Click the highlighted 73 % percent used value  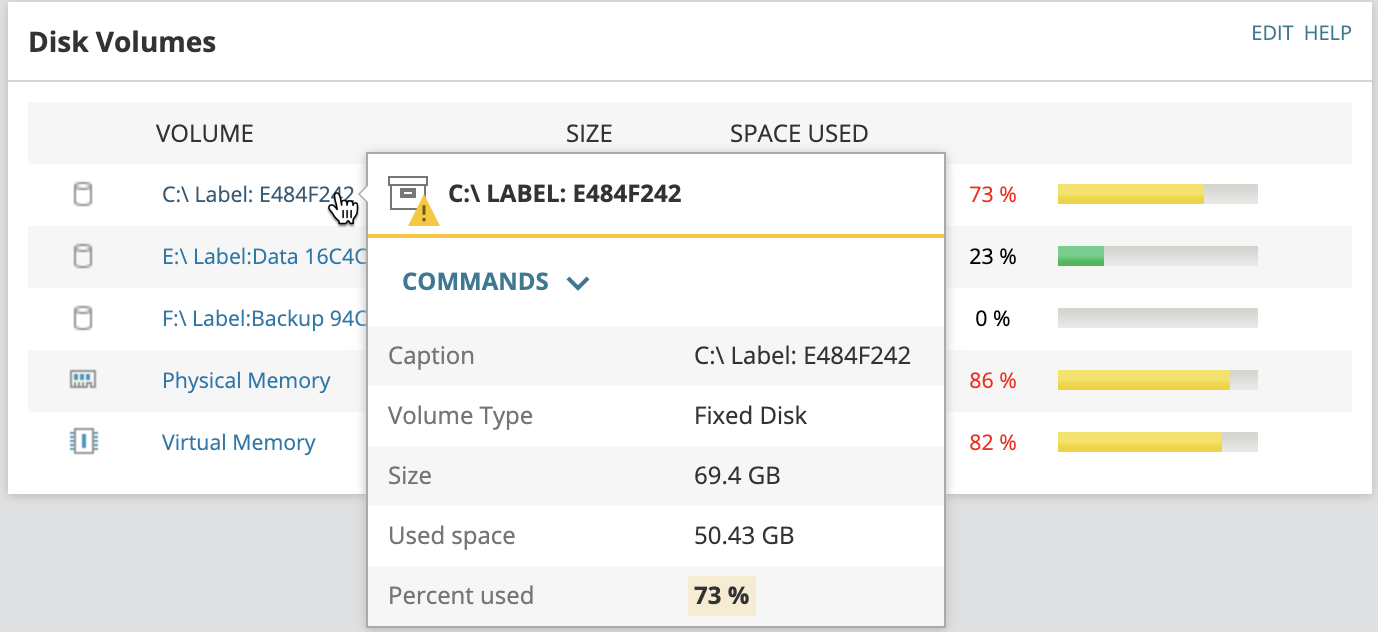(x=722, y=595)
